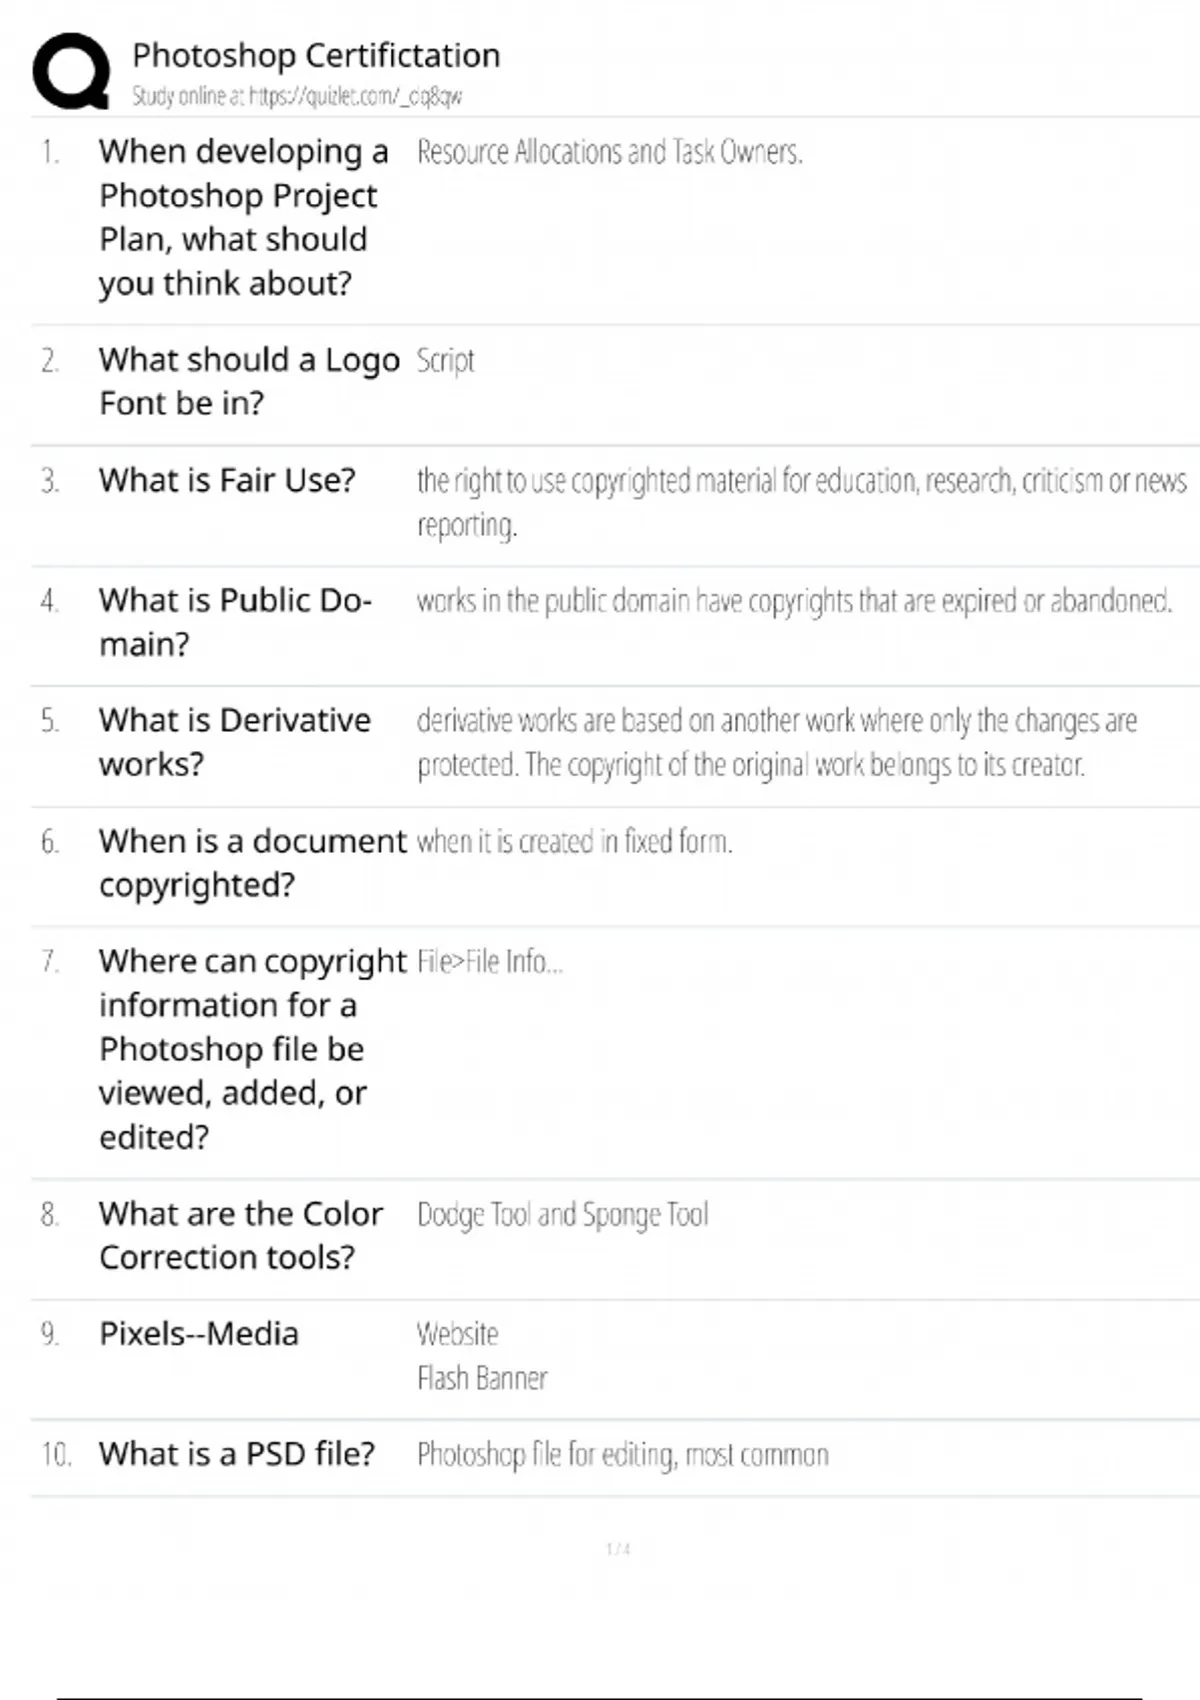Select the What is Fair Use question
1200x1700 pixels.
tap(227, 480)
